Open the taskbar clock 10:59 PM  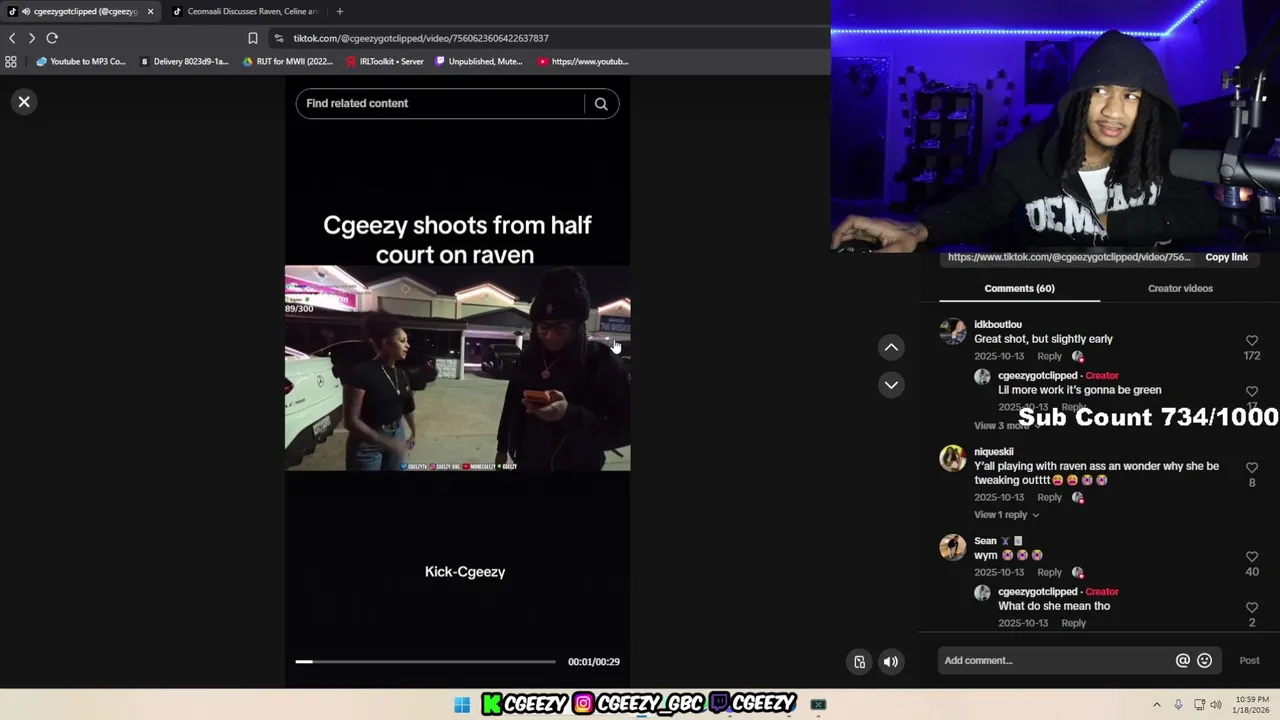(x=1252, y=705)
